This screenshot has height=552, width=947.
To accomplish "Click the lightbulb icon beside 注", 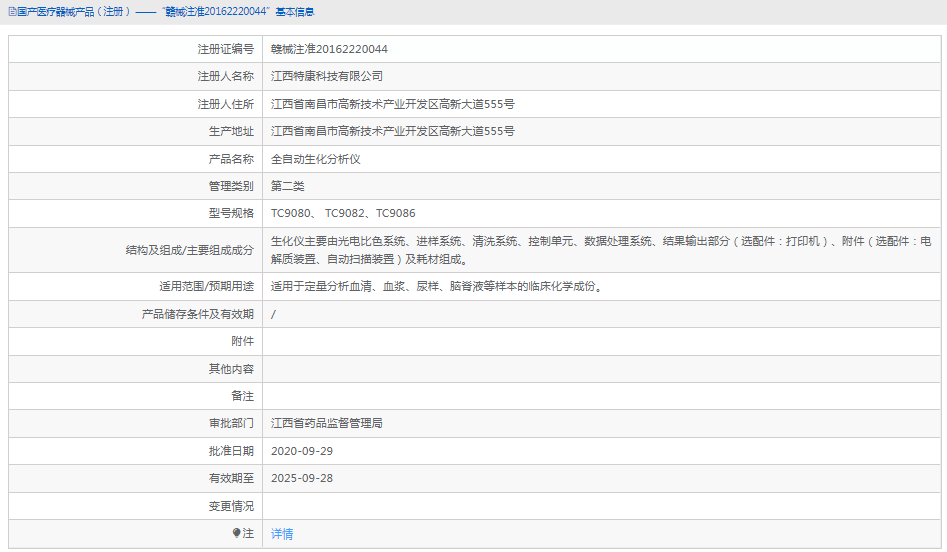I will point(237,534).
